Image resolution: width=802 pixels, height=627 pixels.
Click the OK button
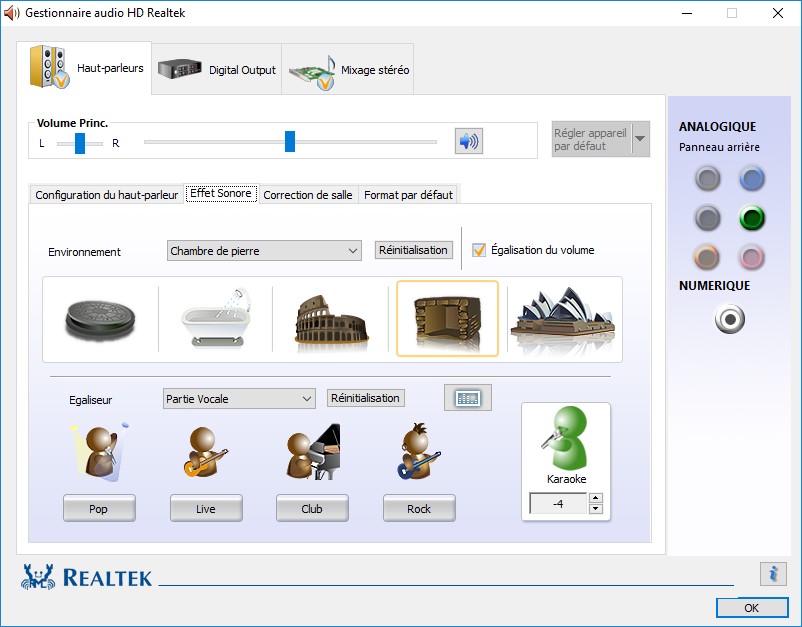click(x=751, y=607)
